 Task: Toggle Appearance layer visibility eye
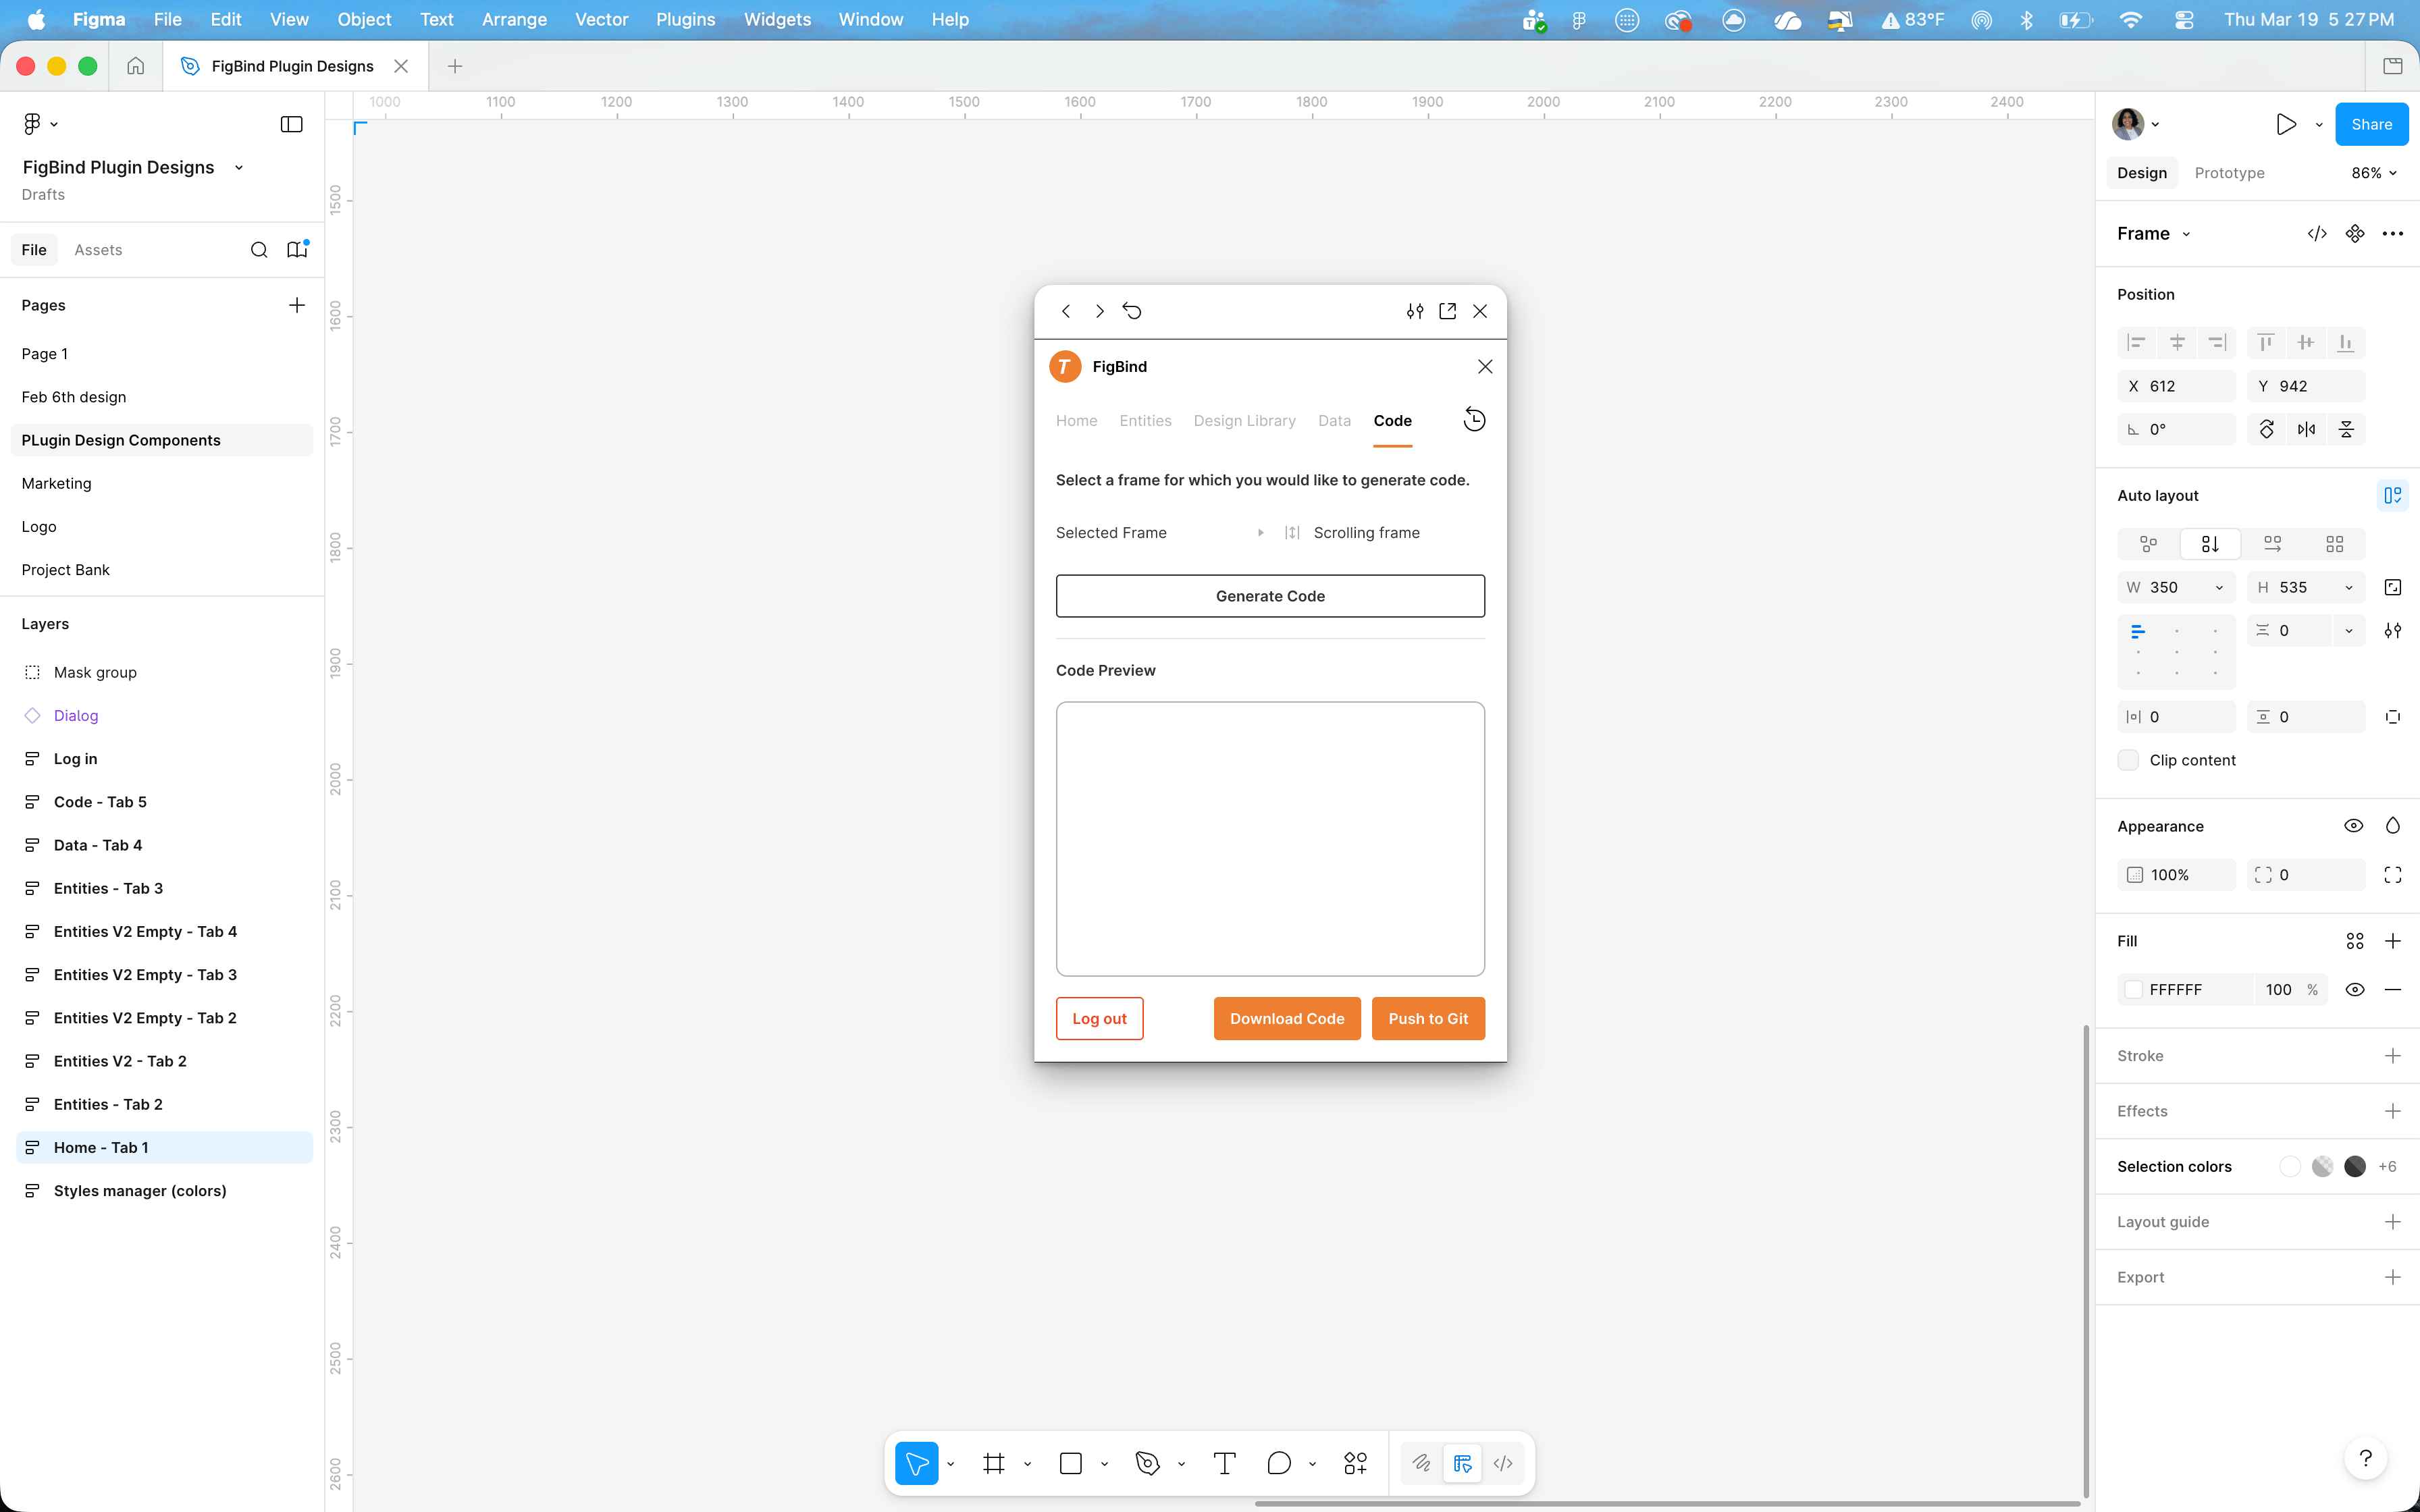2353,826
